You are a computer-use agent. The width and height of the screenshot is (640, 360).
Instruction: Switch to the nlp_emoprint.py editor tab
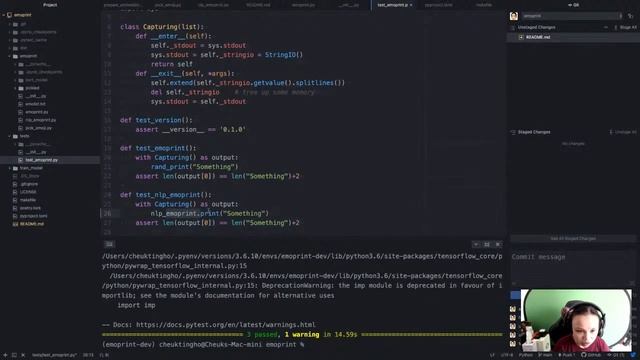pyautogui.click(x=213, y=5)
